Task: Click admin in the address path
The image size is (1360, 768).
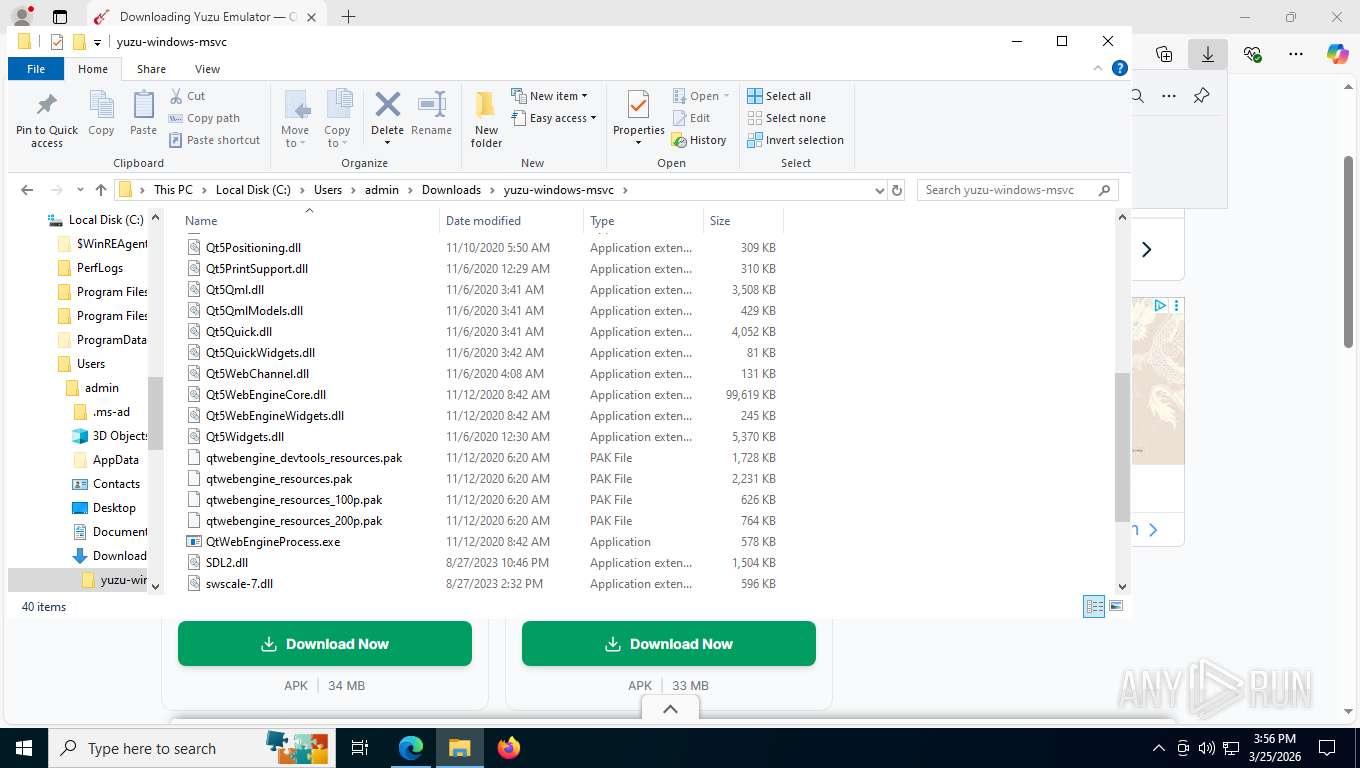Action: pos(382,190)
